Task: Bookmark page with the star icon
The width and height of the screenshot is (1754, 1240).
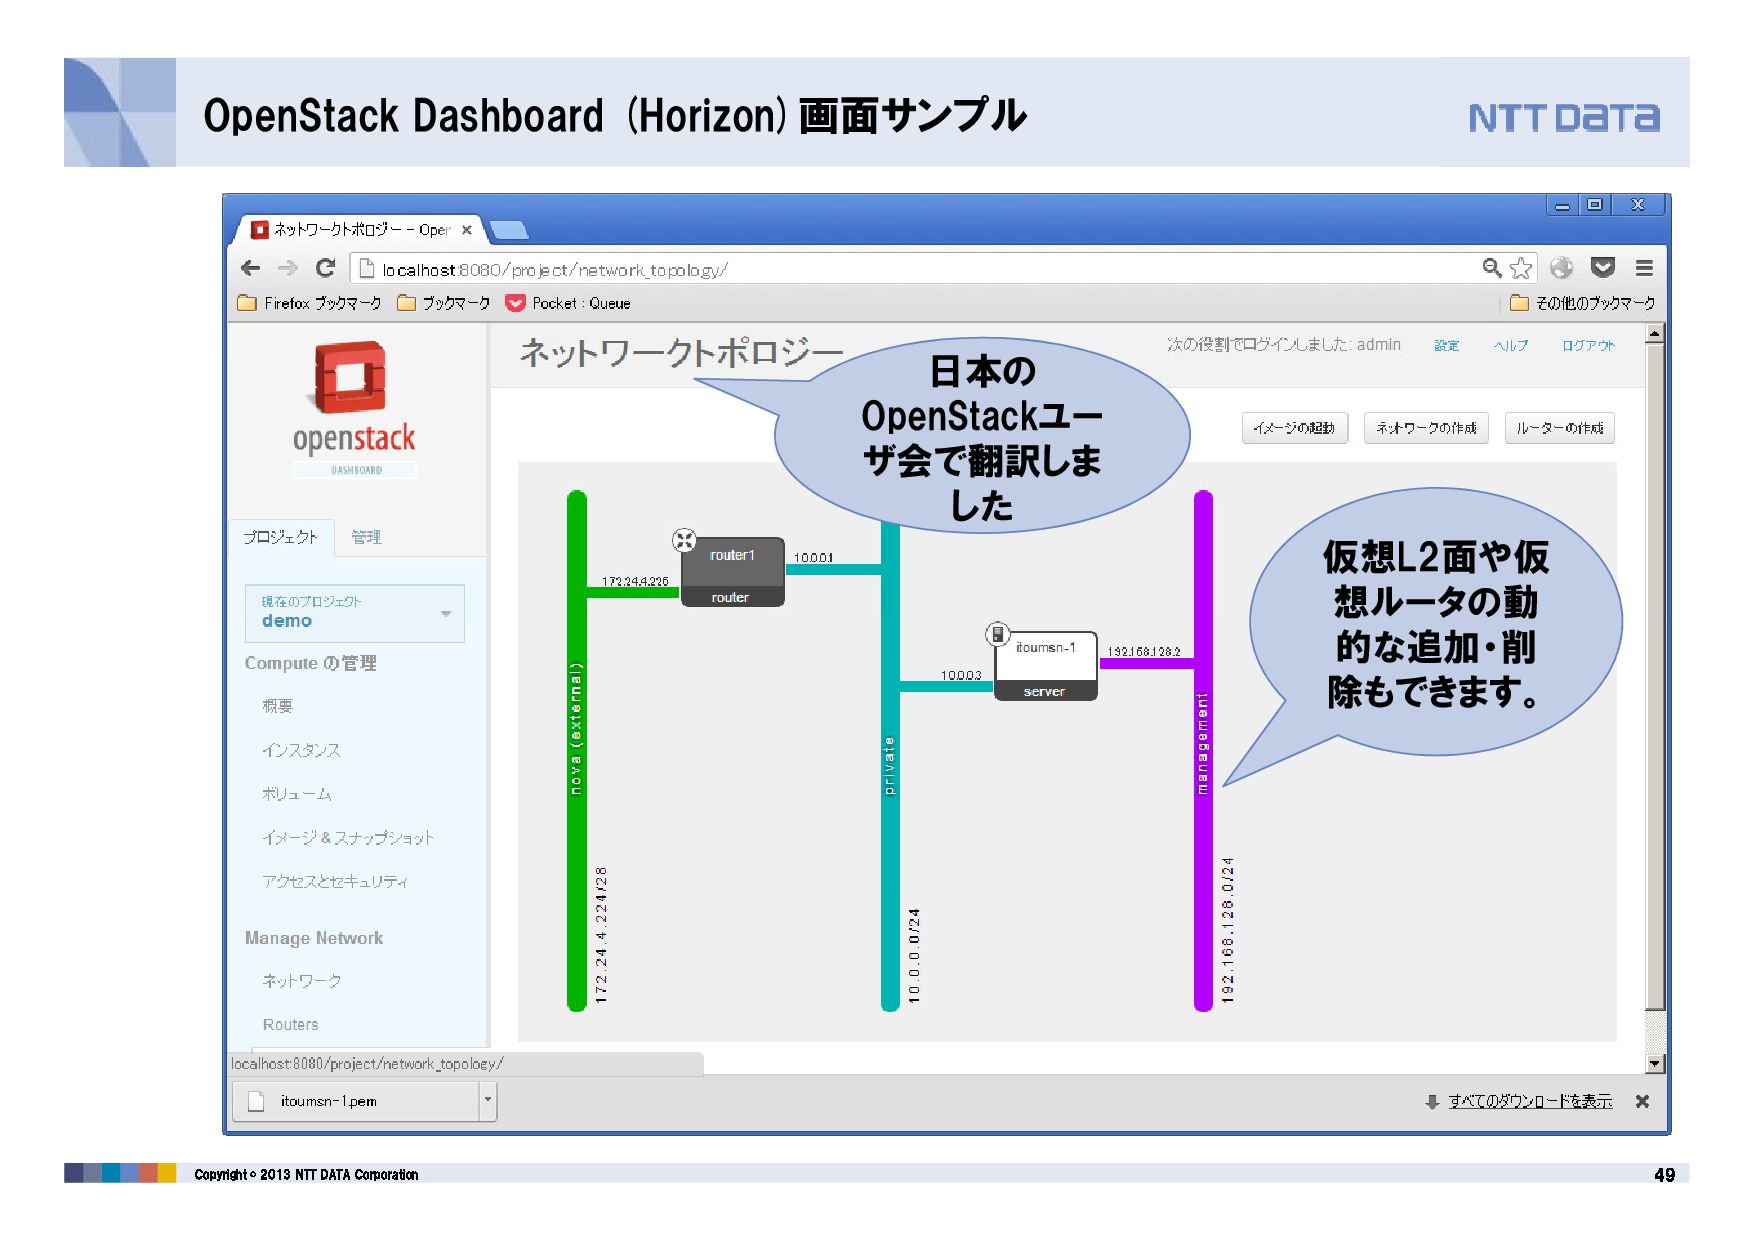Action: (x=1521, y=268)
